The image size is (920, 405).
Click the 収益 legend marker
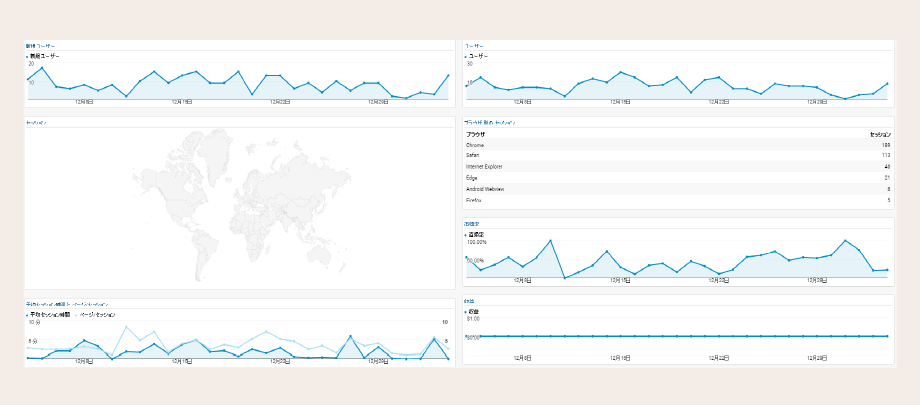466,311
